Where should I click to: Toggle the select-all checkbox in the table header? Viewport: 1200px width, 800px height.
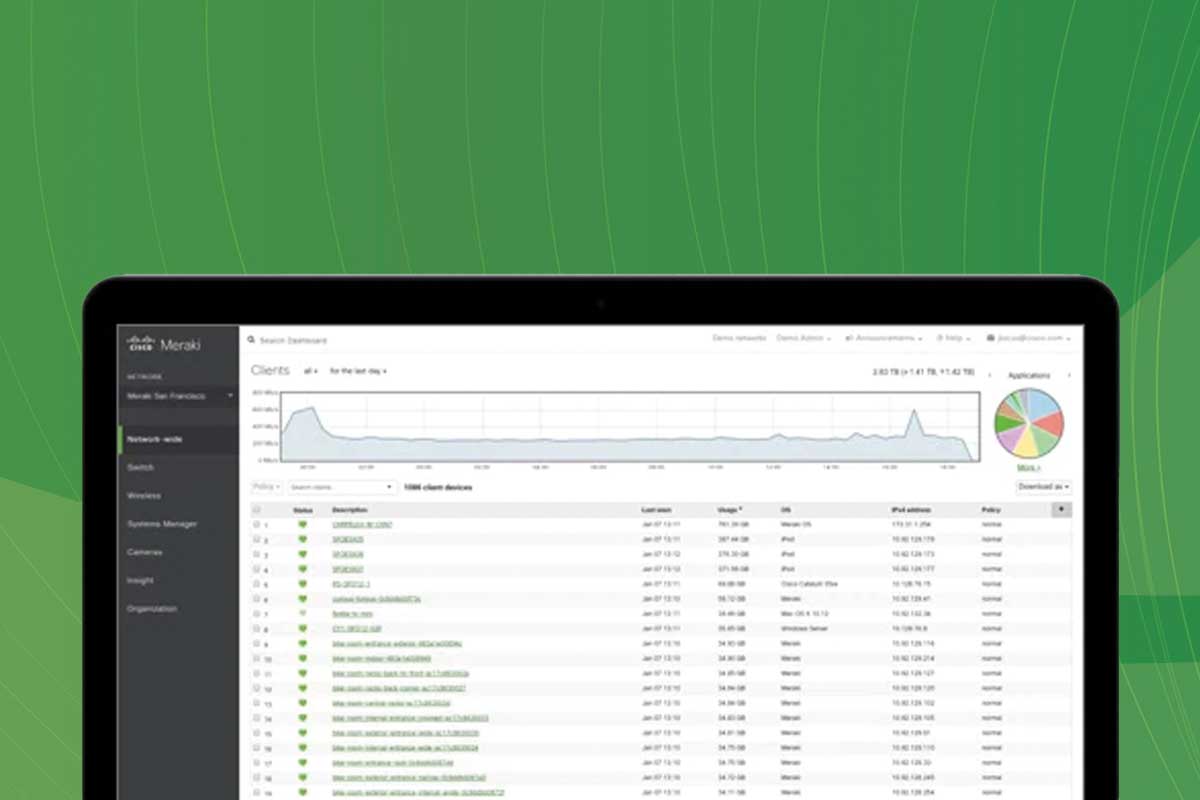257,510
